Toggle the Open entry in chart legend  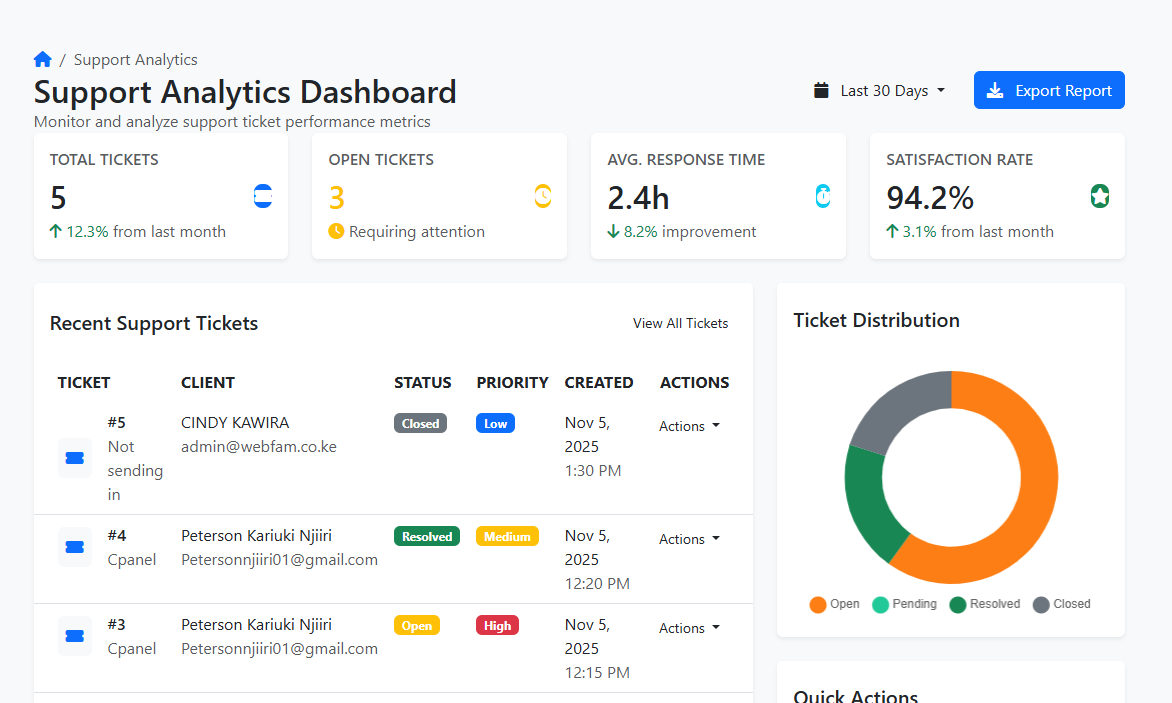tap(834, 604)
